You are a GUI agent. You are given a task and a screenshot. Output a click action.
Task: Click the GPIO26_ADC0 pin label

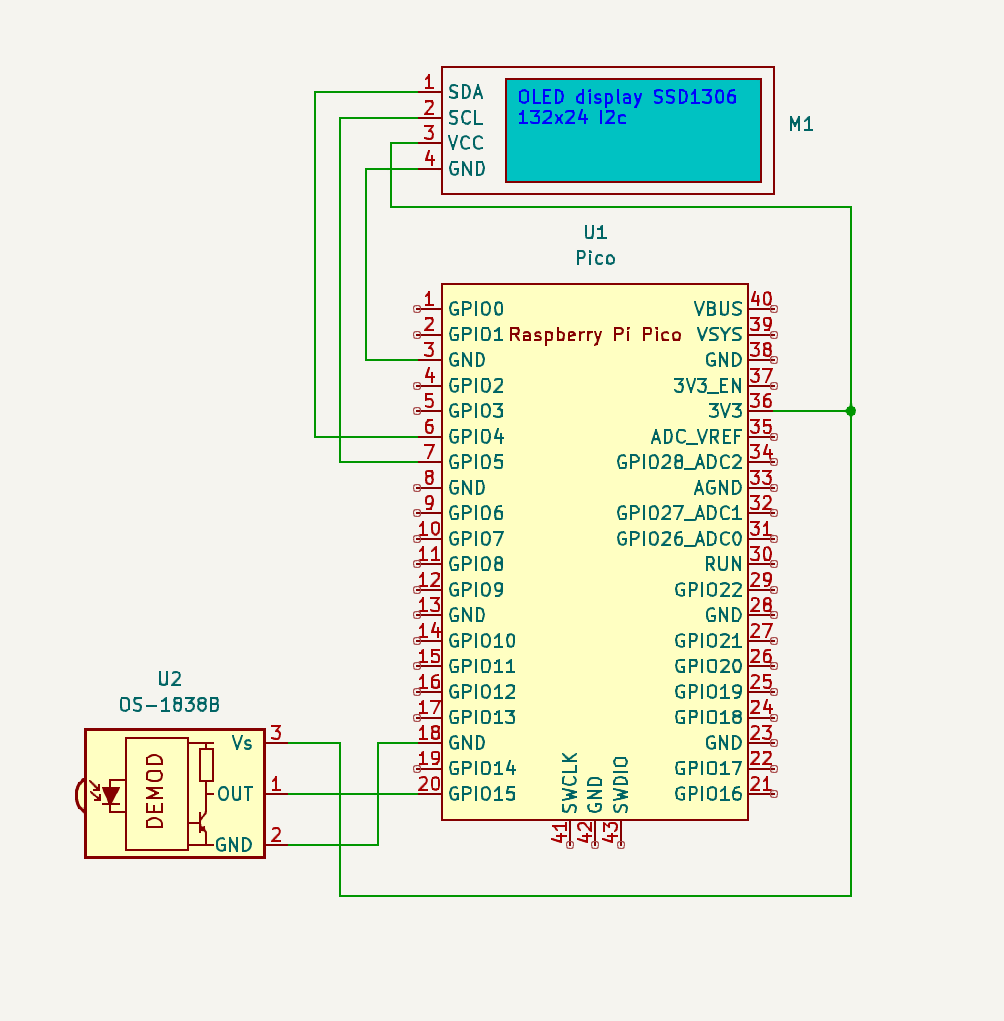click(x=679, y=538)
